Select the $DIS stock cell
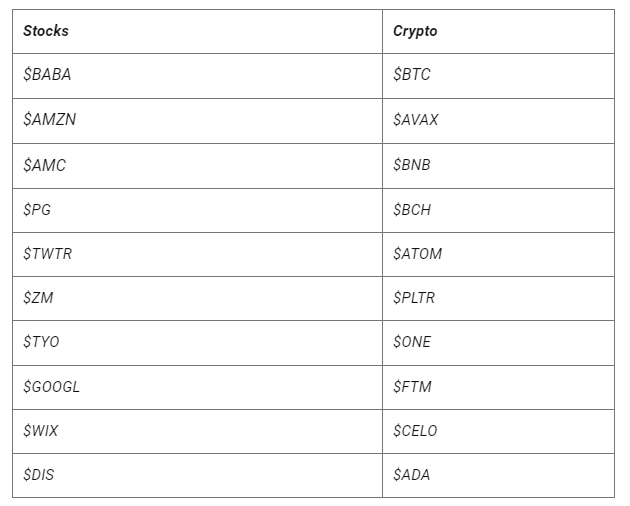Screen dimensions: 630x506 [x=197, y=476]
